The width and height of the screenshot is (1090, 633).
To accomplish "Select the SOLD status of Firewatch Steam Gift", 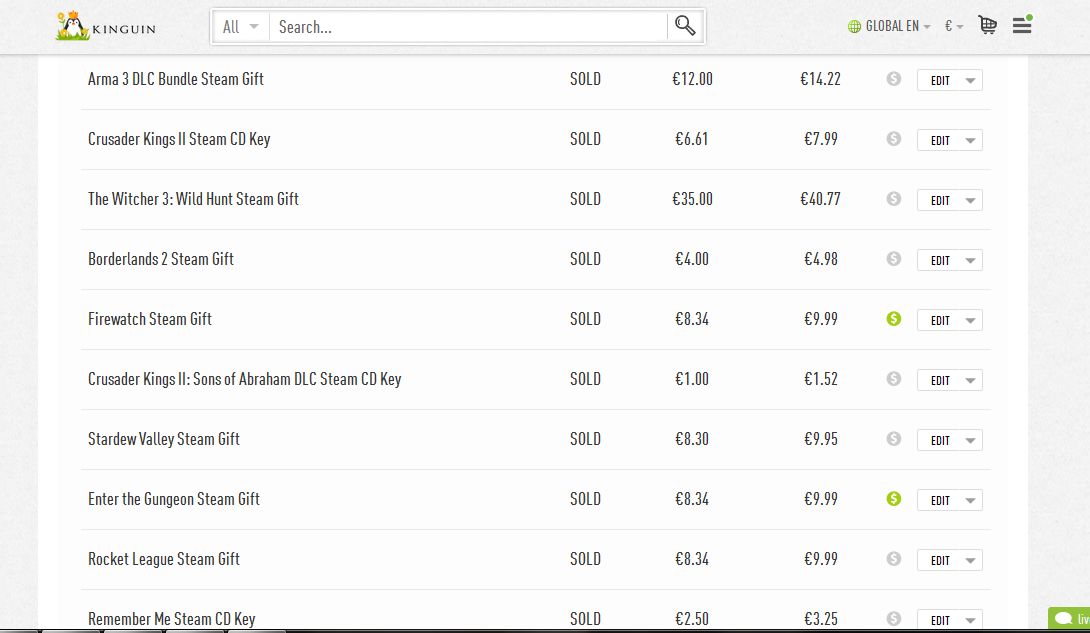I will point(585,319).
